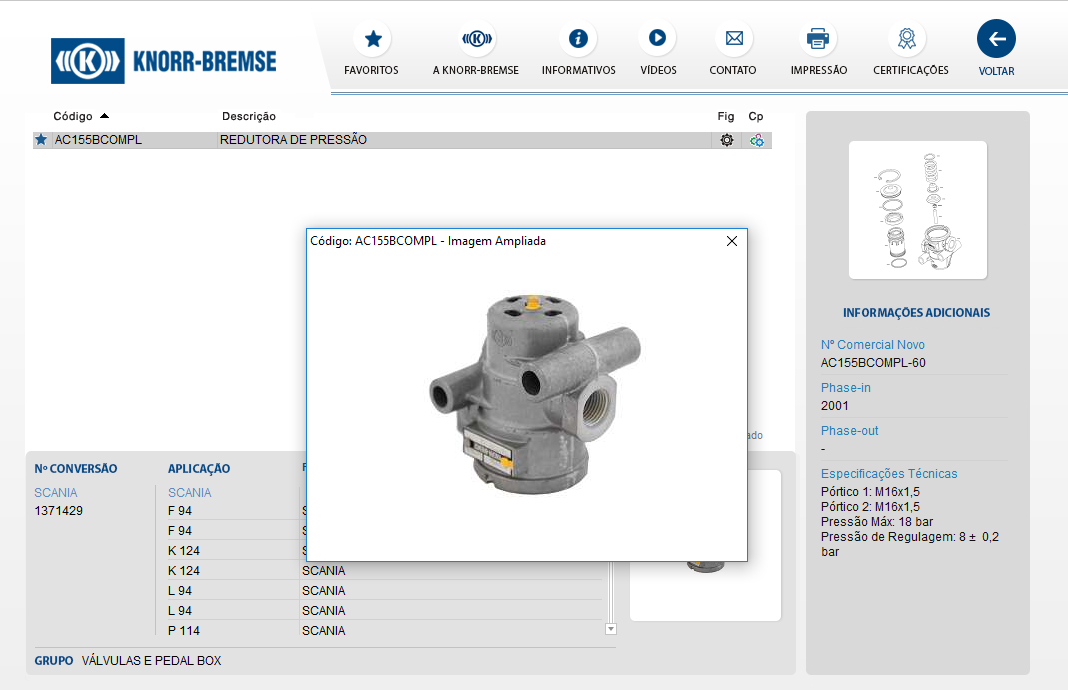The width and height of the screenshot is (1068, 690).
Task: Select the REDUTORA DE PRESSÃO row
Action: (x=293, y=140)
